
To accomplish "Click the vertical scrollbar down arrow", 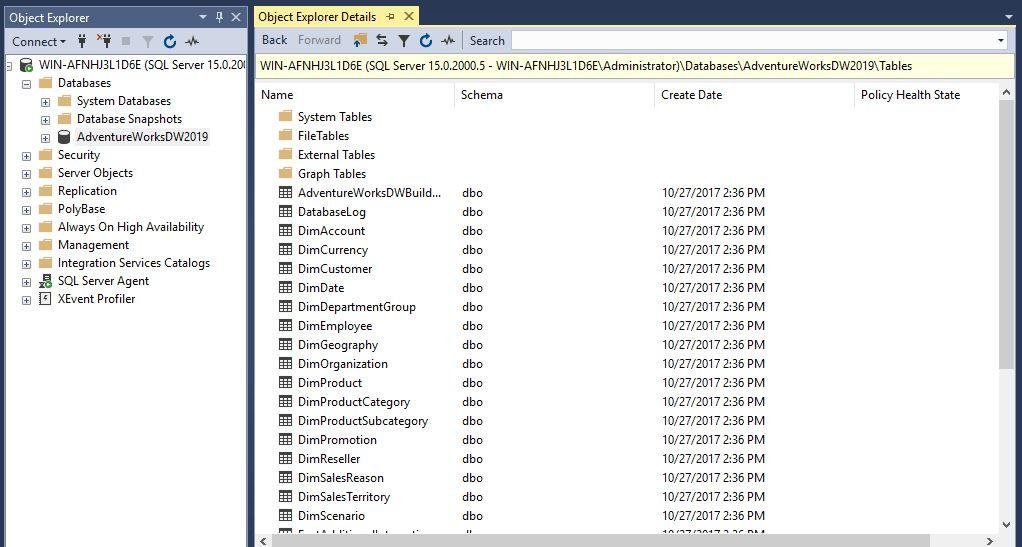I will [x=1006, y=525].
